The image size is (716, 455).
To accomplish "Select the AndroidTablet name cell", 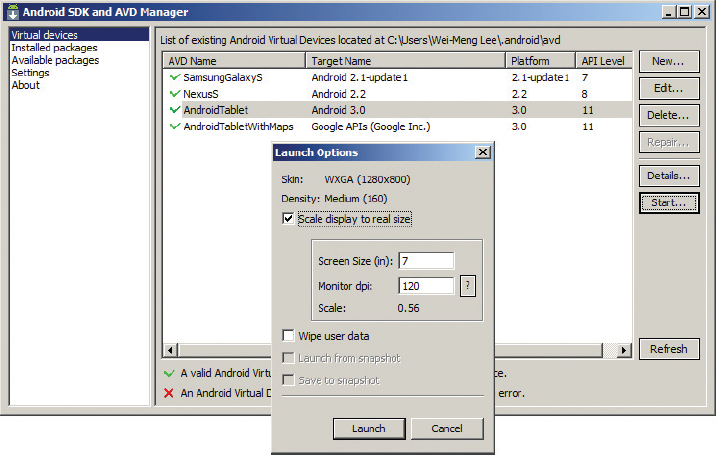I will click(216, 110).
